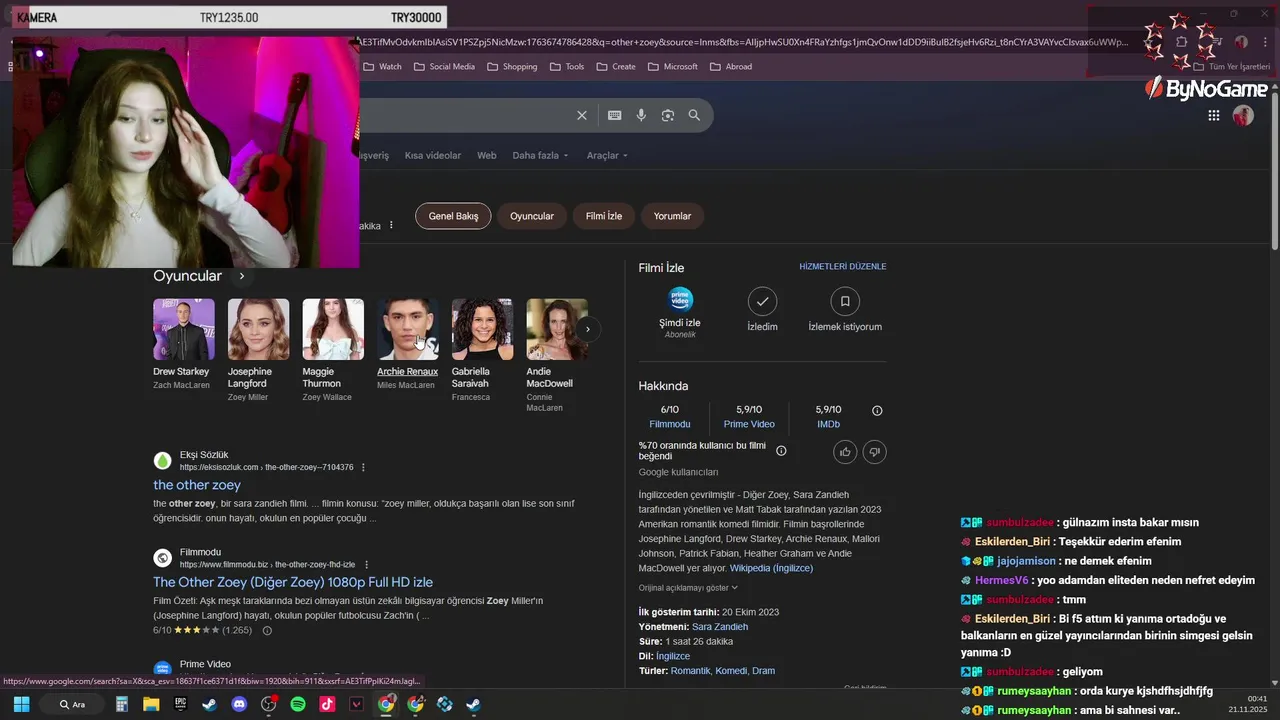Select Genel Bakış chip
The image size is (1280, 720).
tap(453, 216)
